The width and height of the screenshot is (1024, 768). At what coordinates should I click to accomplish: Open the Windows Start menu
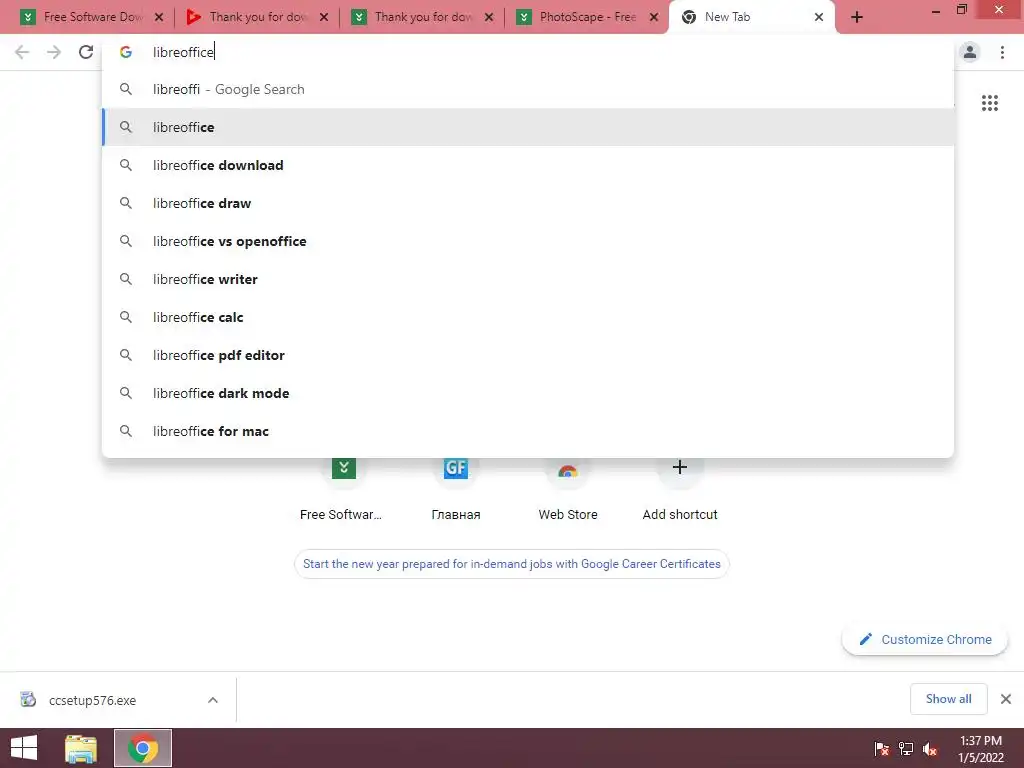tap(24, 748)
